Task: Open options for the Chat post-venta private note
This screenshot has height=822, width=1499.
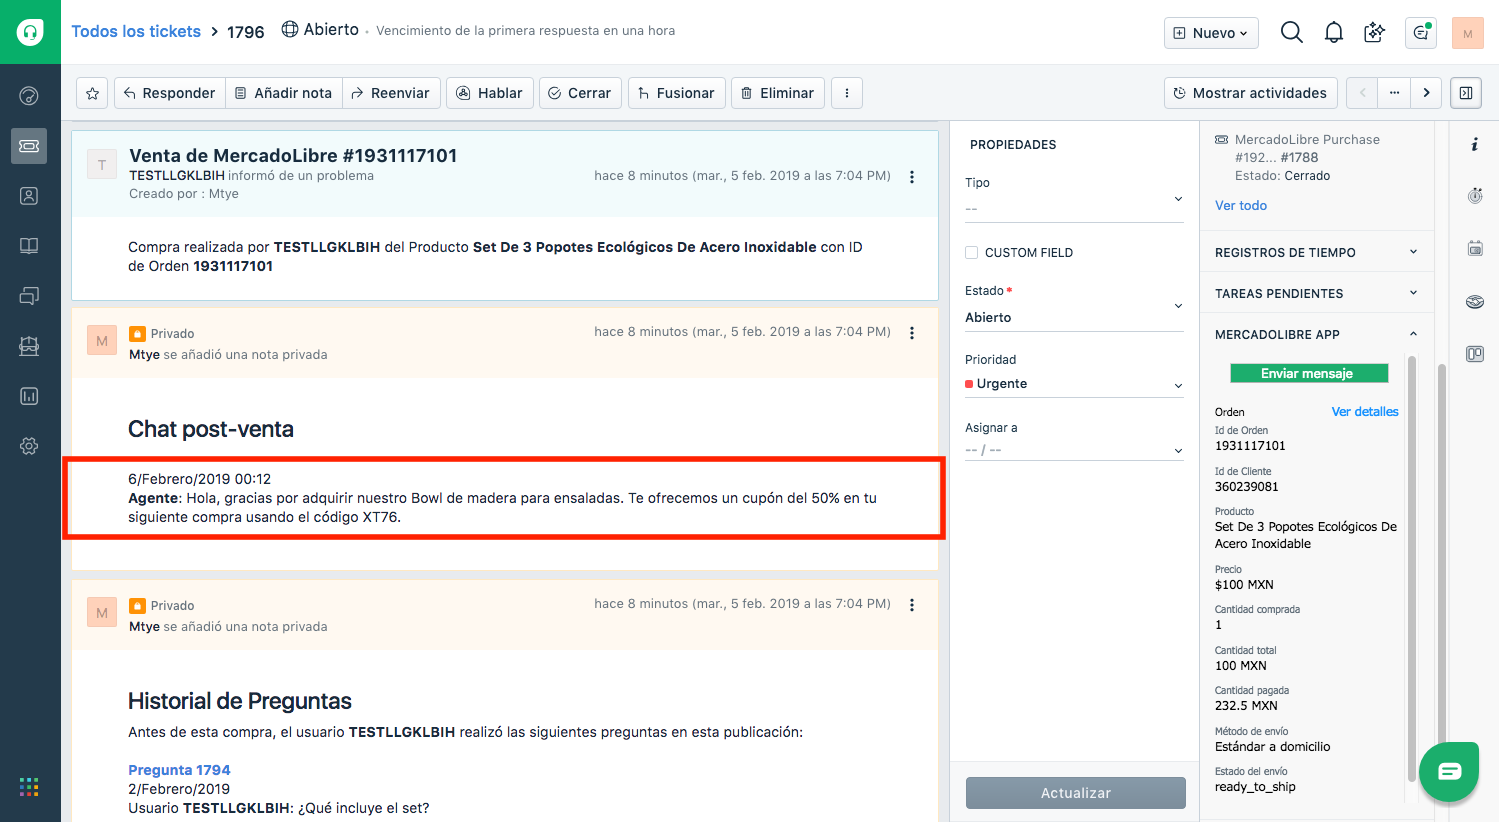Action: (x=912, y=333)
